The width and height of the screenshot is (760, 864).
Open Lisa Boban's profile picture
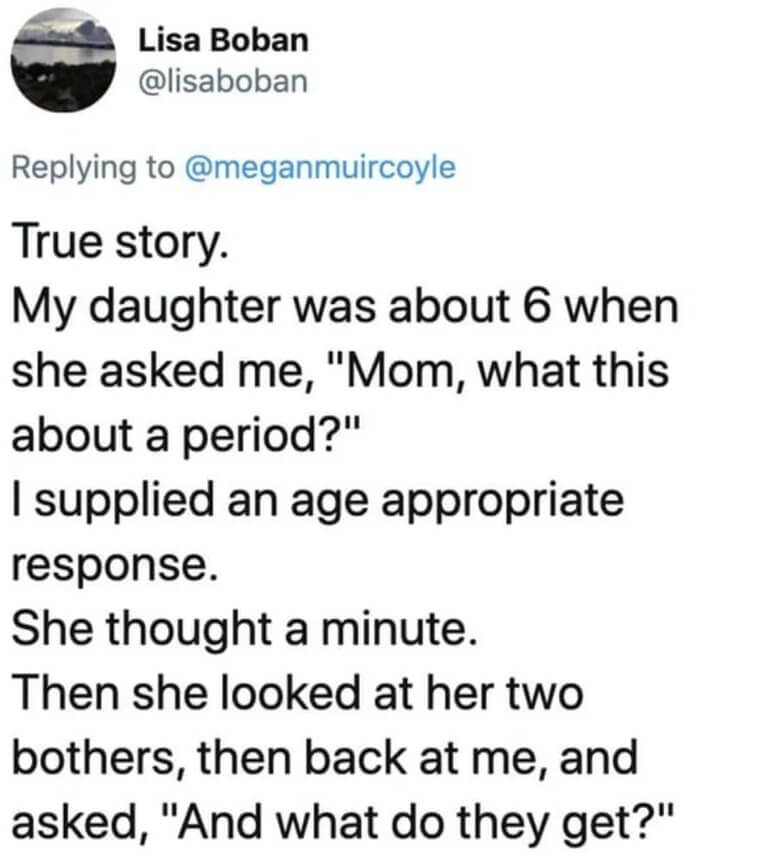pyautogui.click(x=63, y=60)
